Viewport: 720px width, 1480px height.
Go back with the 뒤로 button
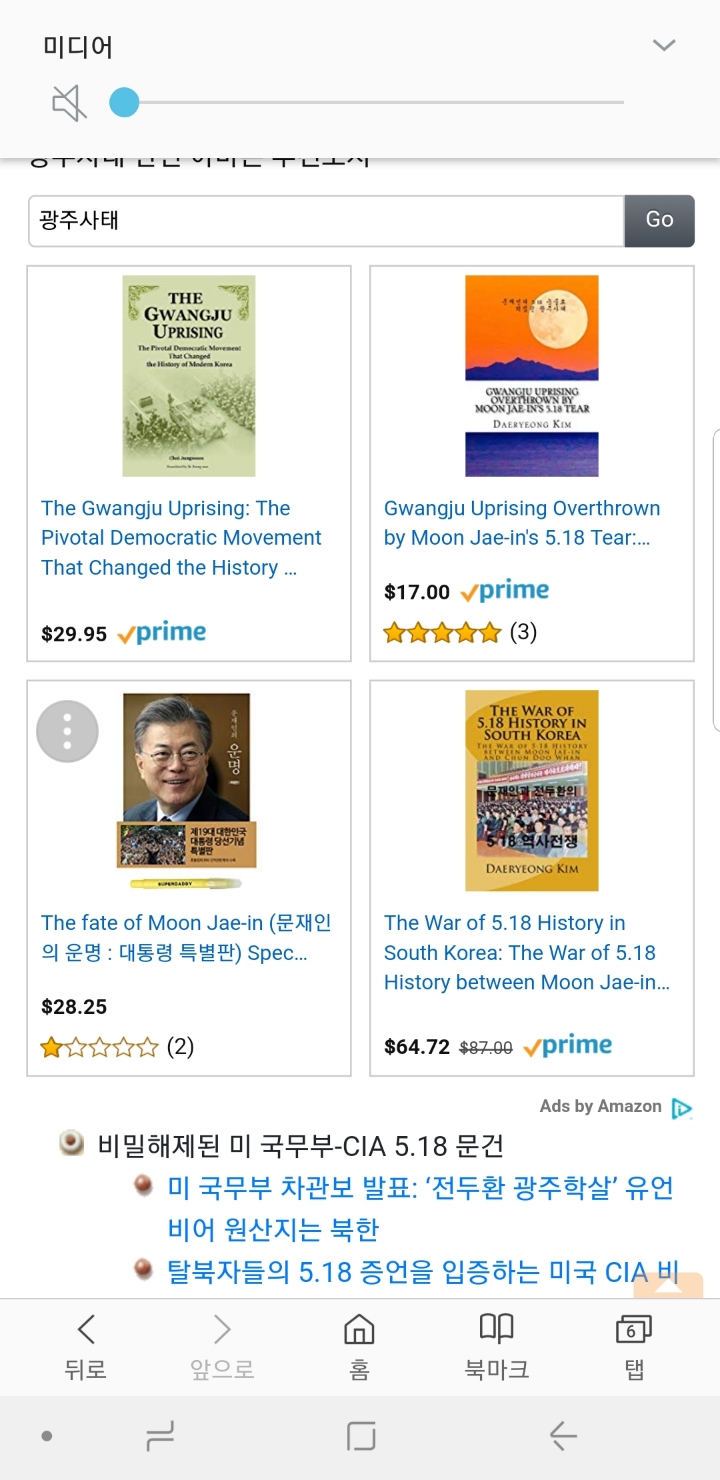tap(86, 1346)
